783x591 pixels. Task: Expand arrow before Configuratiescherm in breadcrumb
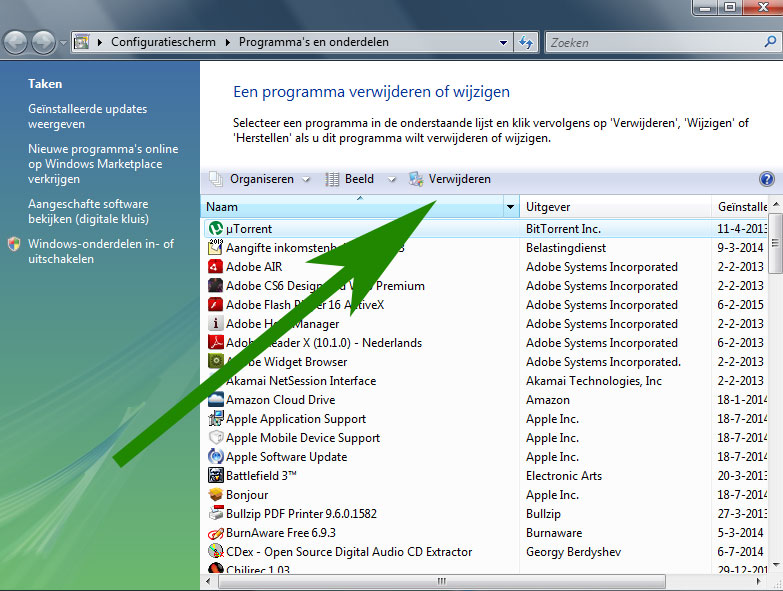click(x=100, y=42)
